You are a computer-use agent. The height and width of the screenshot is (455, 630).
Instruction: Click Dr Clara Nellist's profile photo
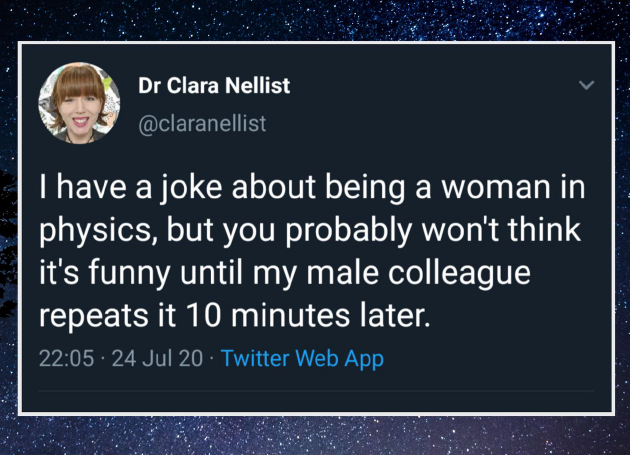78,103
